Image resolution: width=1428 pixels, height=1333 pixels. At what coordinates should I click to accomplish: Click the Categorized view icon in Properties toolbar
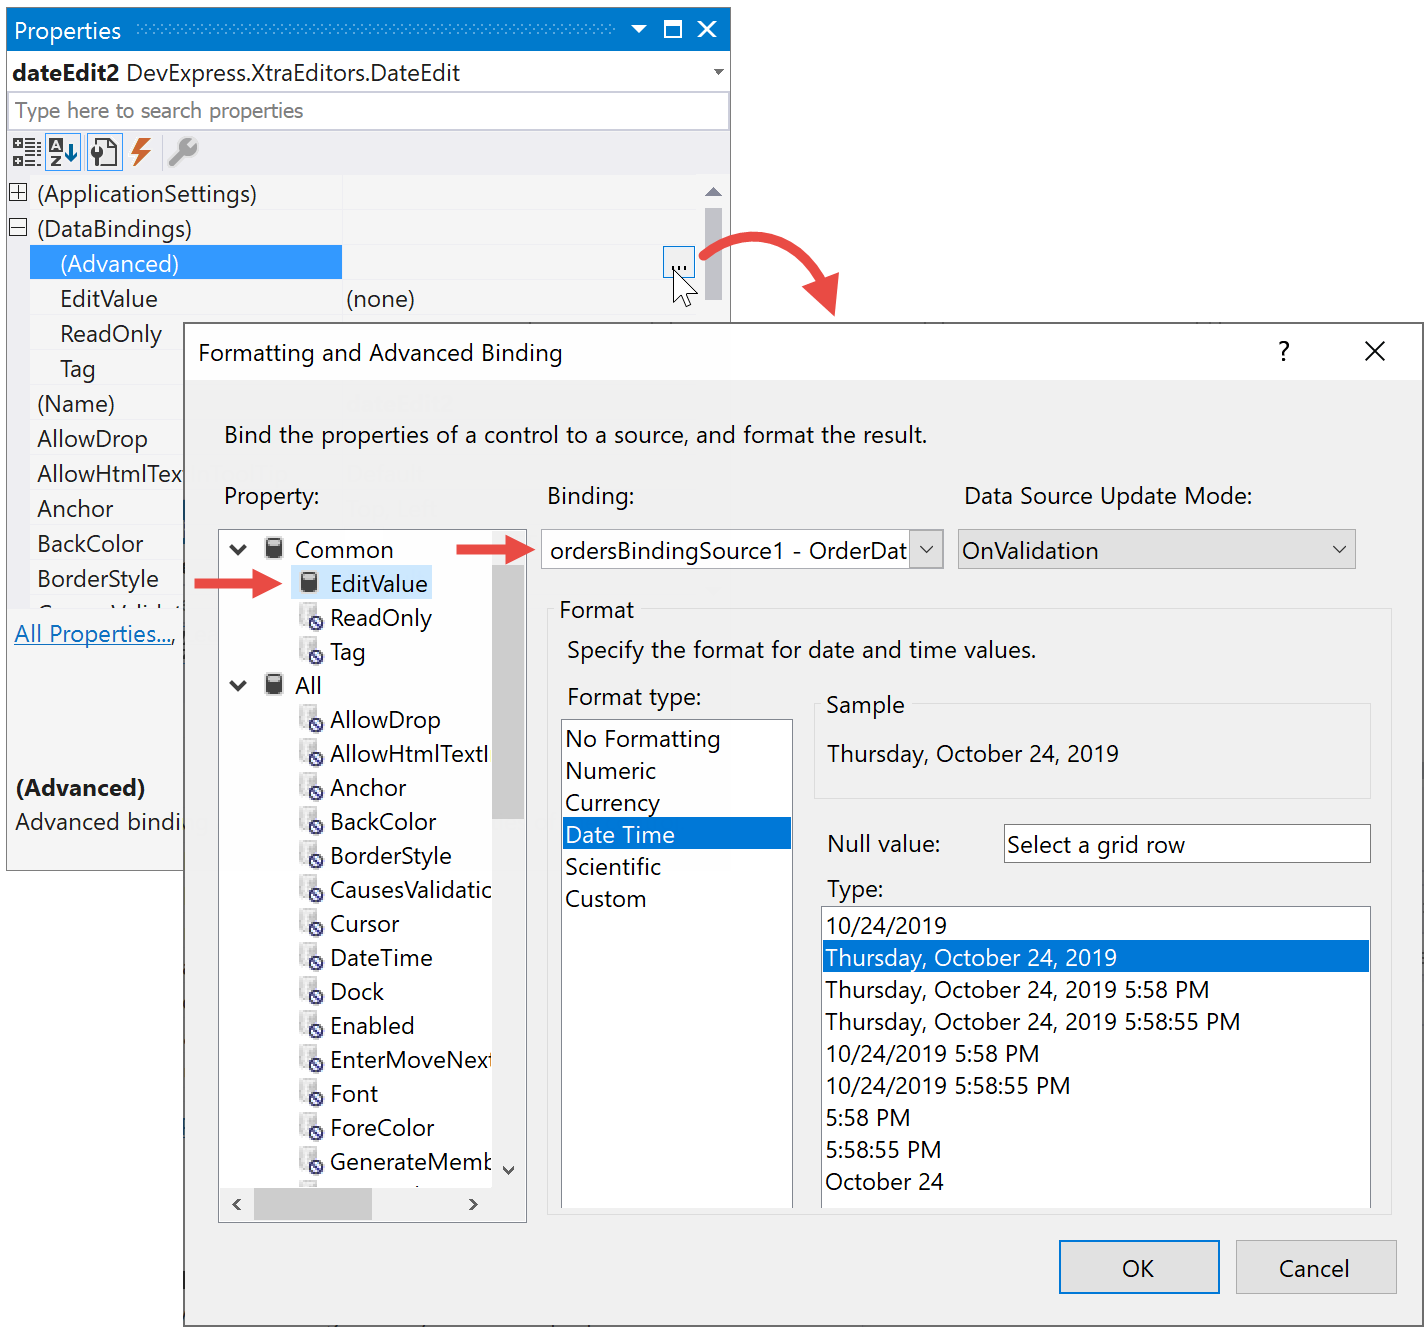26,152
